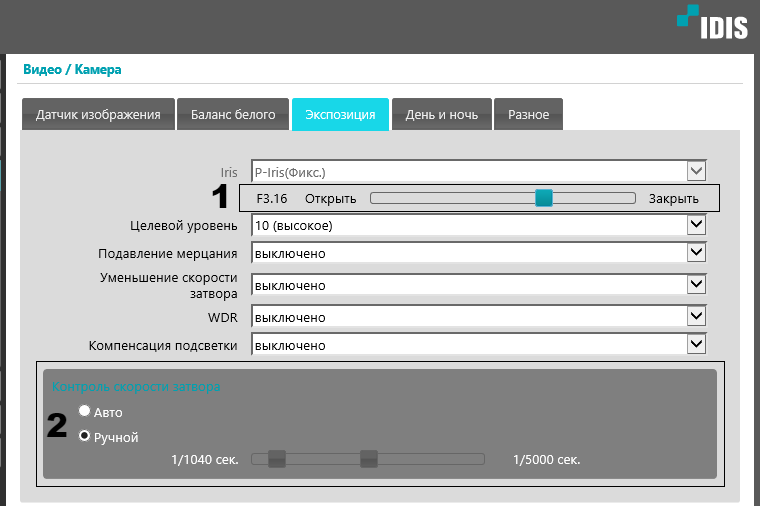This screenshot has height=506, width=760.
Task: Open the WDR dropdown list
Action: 480,317
